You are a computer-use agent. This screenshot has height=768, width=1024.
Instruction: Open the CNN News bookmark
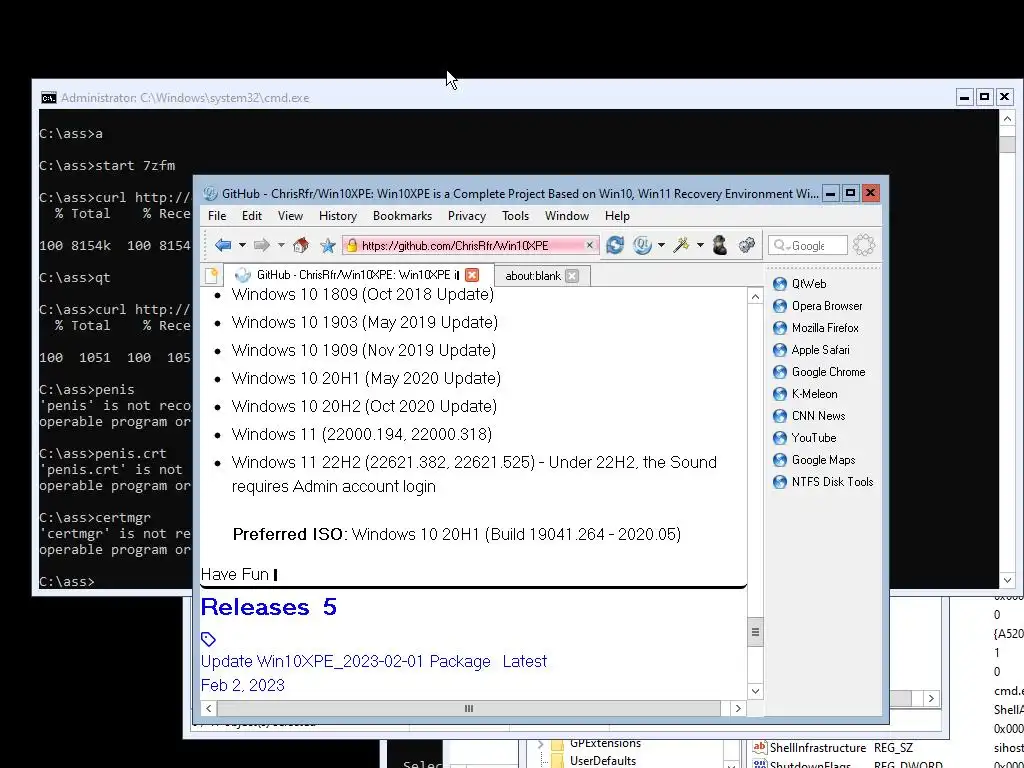click(809, 416)
